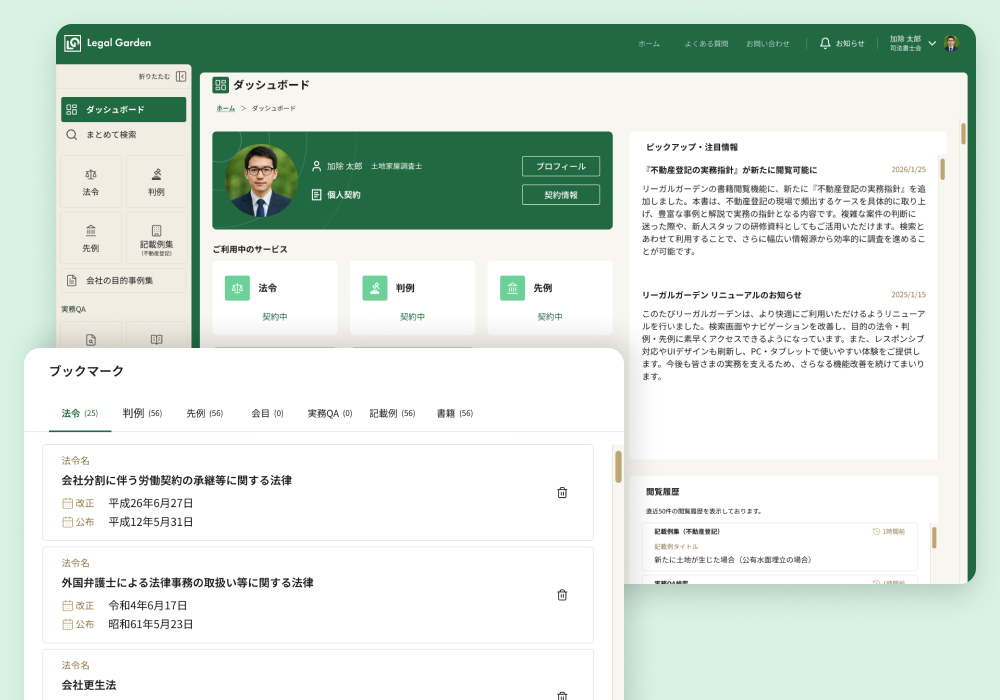The height and width of the screenshot is (700, 1000).
Task: Click calendar icon beside 改正 平成26年6月27日
Action: pos(68,503)
